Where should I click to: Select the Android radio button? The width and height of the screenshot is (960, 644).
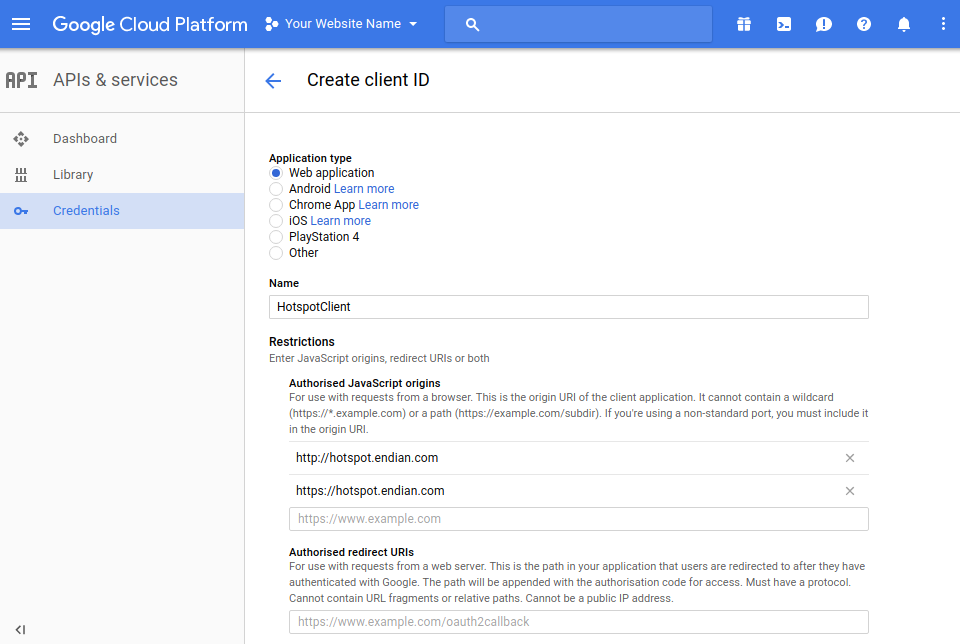coord(276,189)
